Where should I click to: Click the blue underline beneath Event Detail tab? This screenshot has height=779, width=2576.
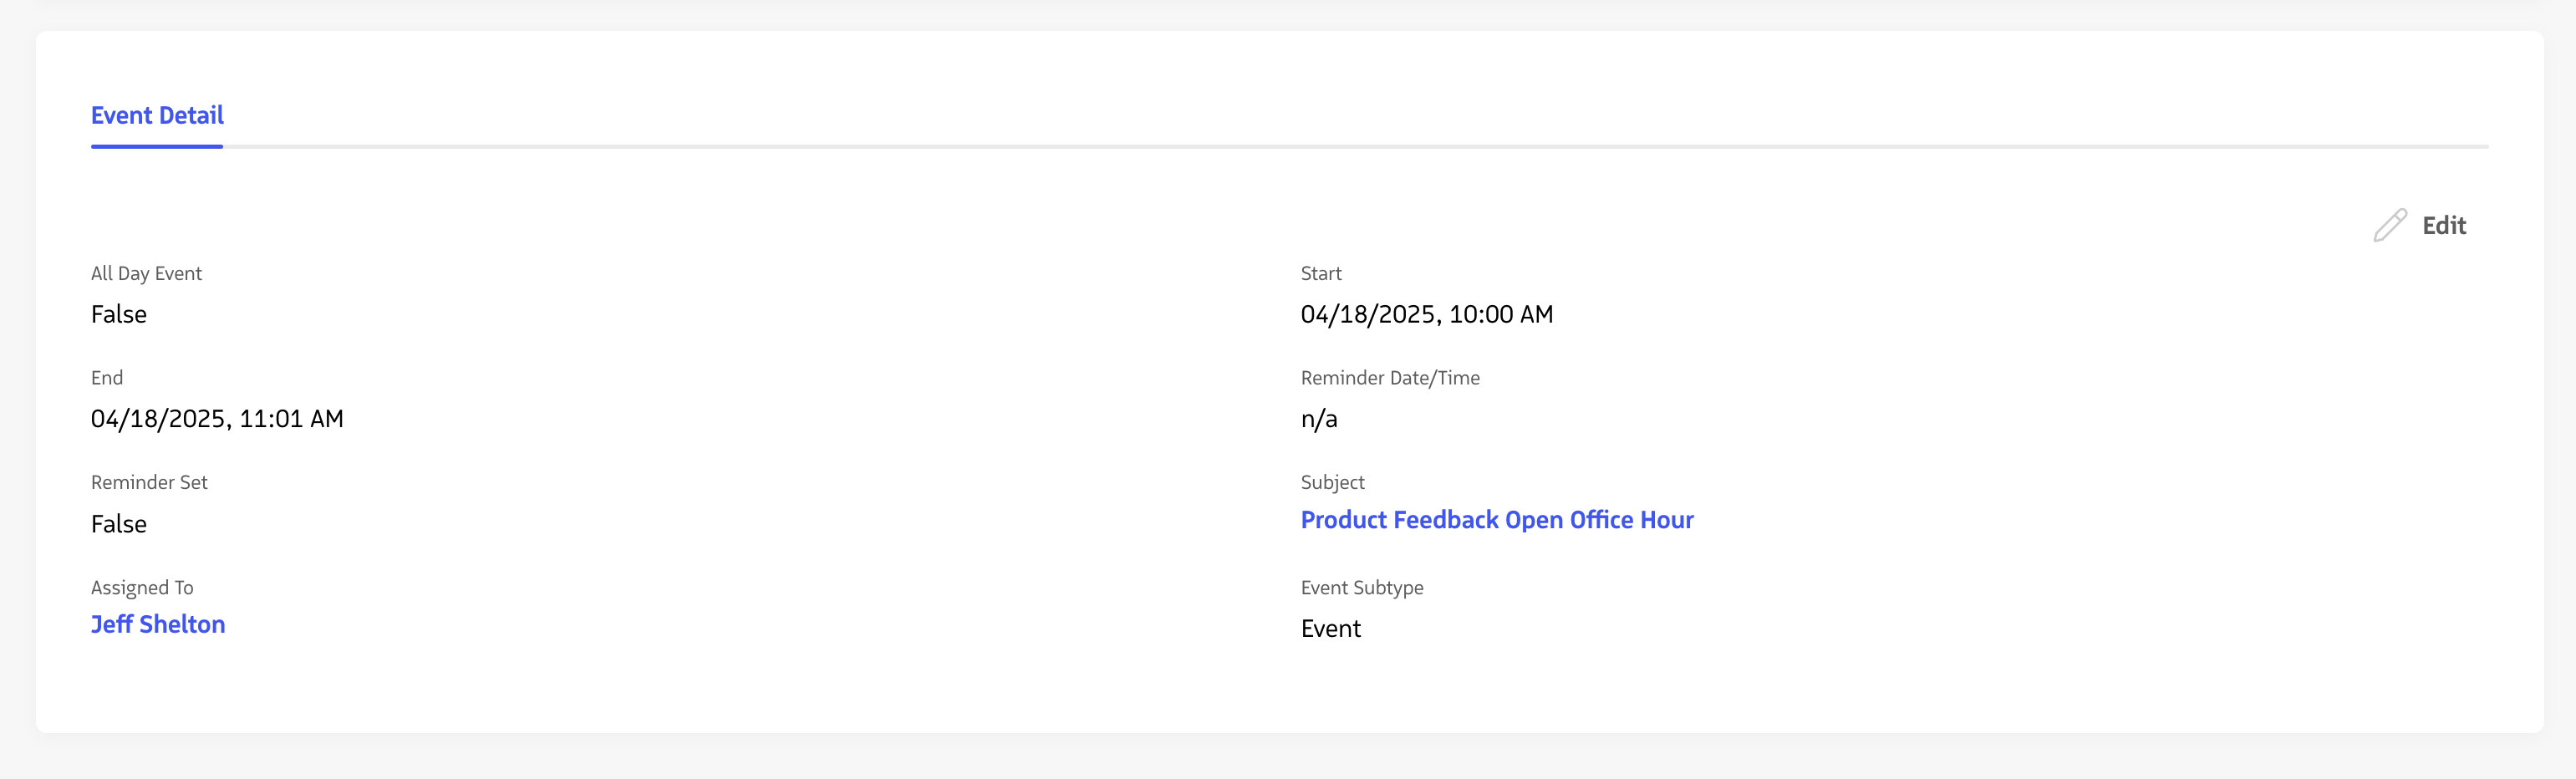tap(157, 146)
